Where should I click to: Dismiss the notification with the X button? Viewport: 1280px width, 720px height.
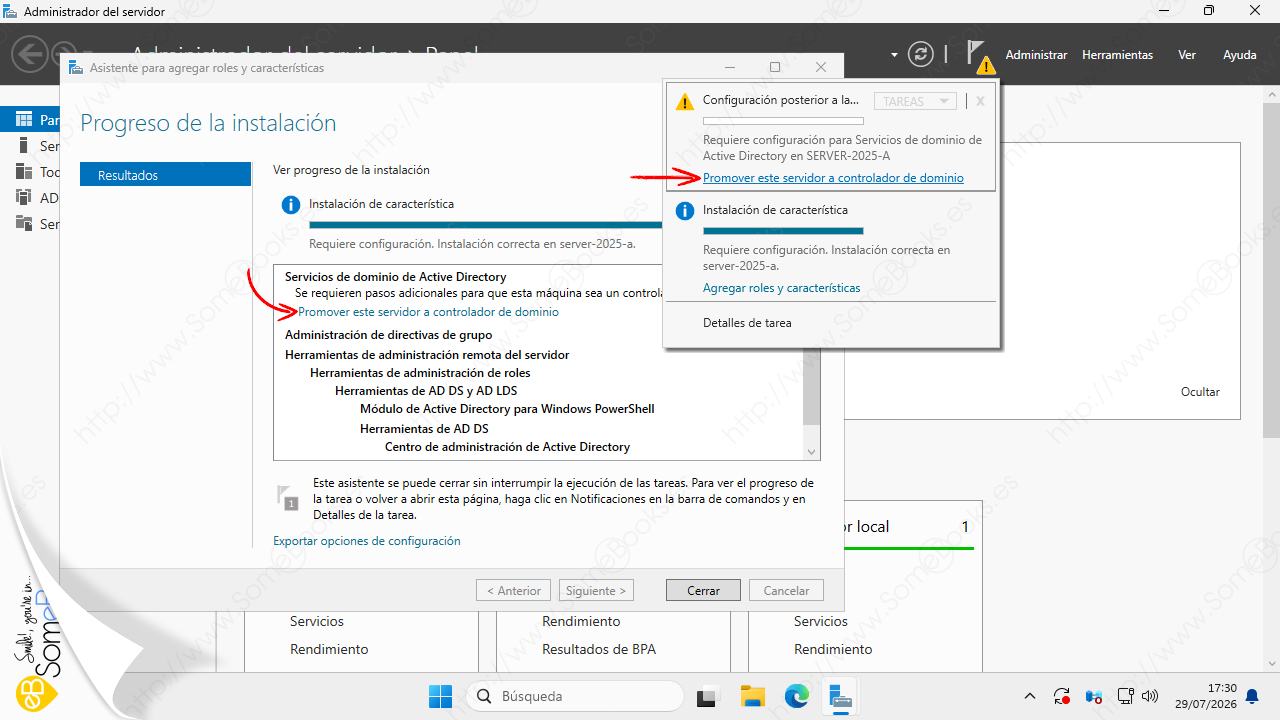click(x=980, y=101)
